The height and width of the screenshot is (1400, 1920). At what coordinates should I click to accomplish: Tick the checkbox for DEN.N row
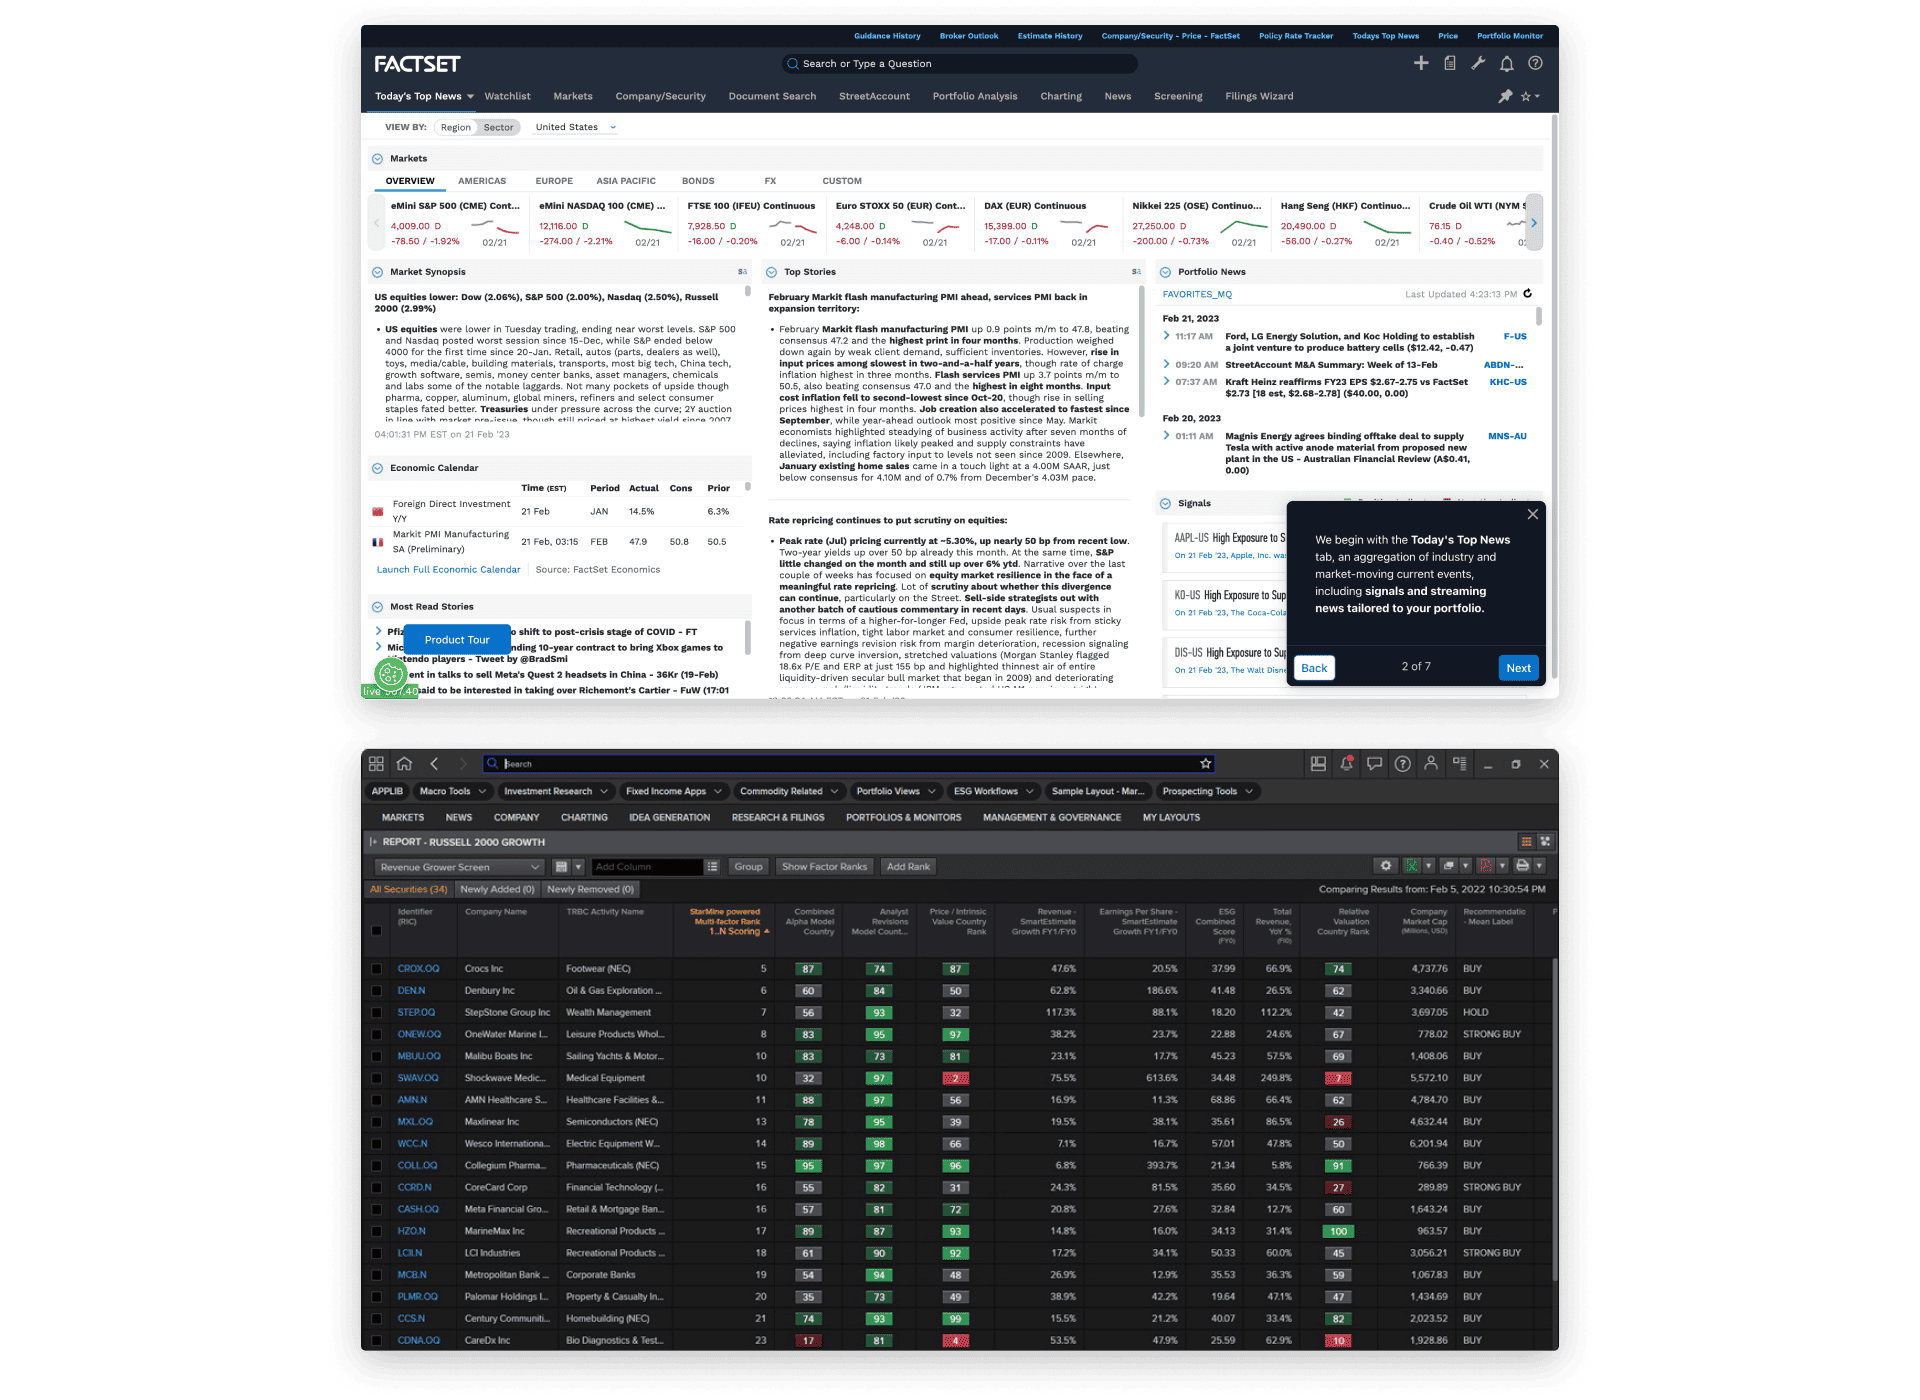(376, 991)
